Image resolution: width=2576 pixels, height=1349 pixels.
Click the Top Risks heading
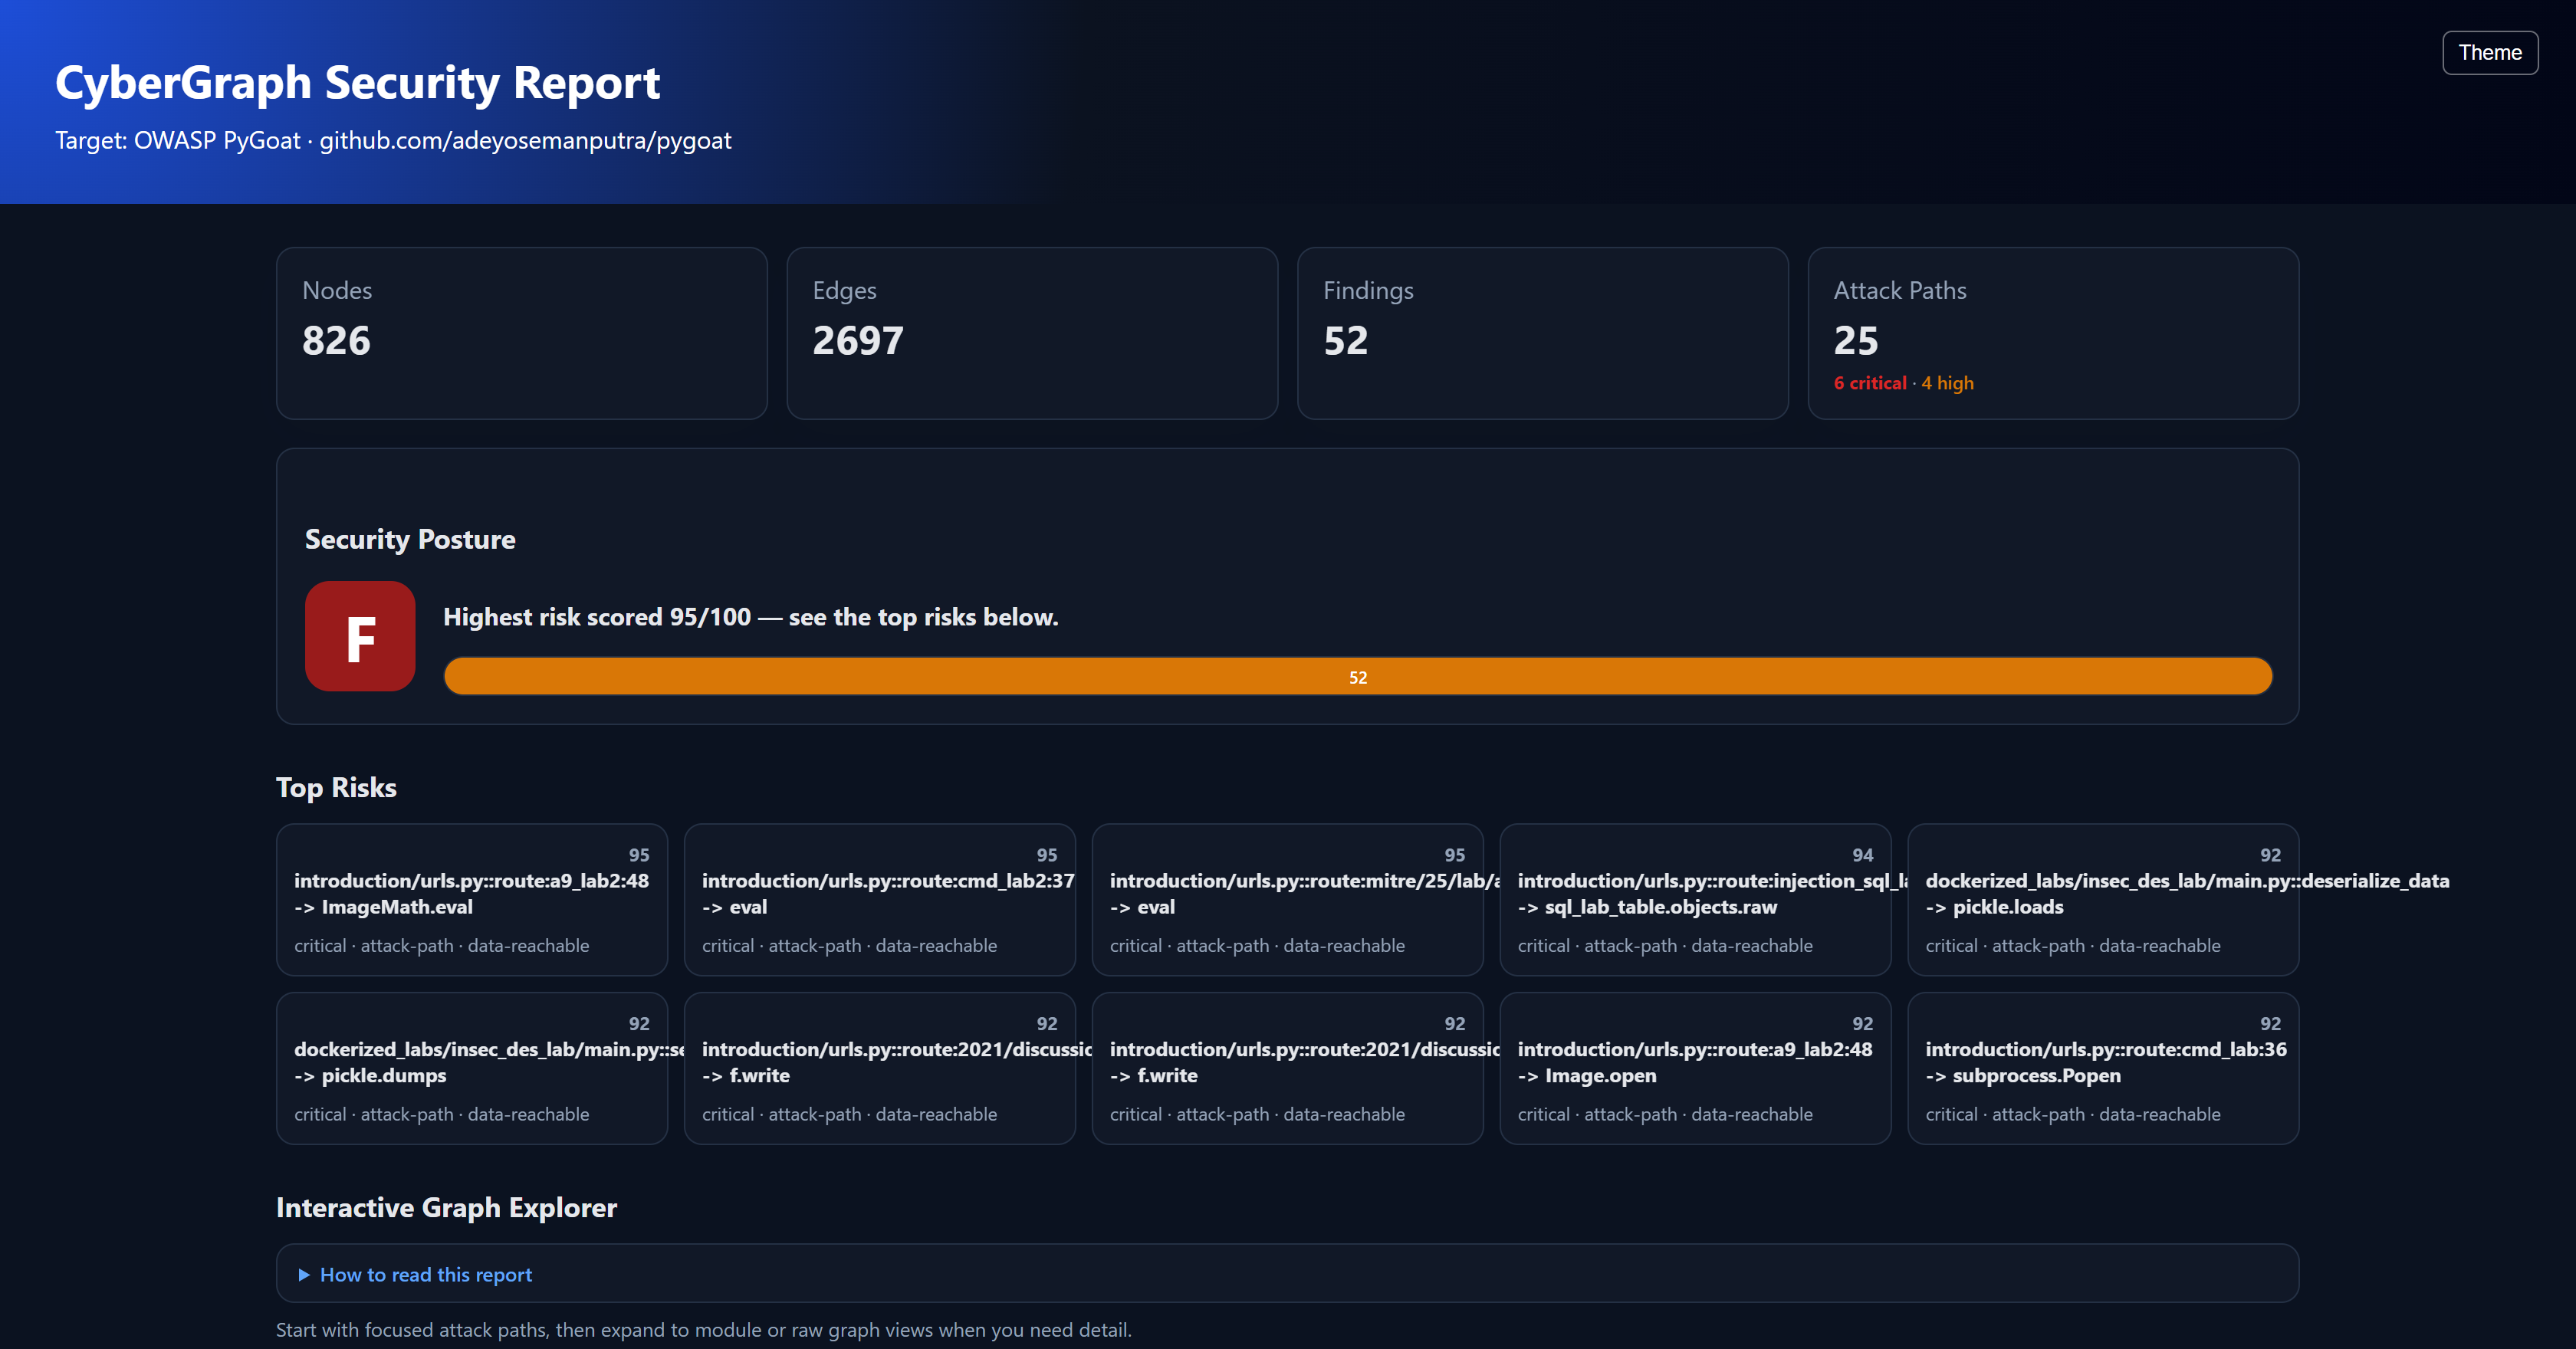click(x=336, y=787)
